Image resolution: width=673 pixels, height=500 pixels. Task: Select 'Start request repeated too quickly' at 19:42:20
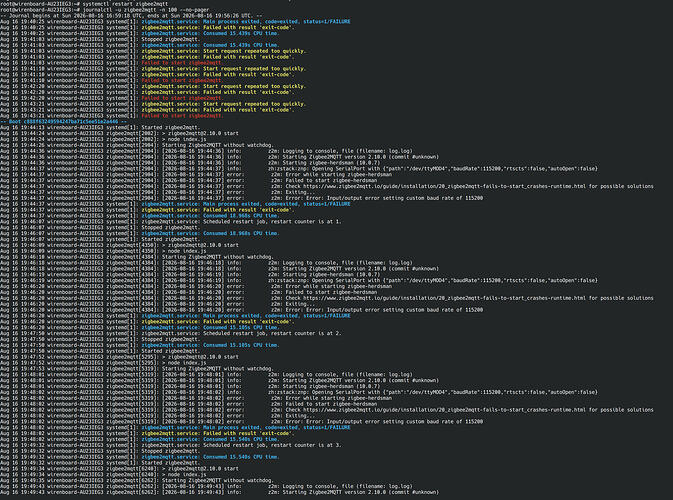pyautogui.click(x=254, y=86)
